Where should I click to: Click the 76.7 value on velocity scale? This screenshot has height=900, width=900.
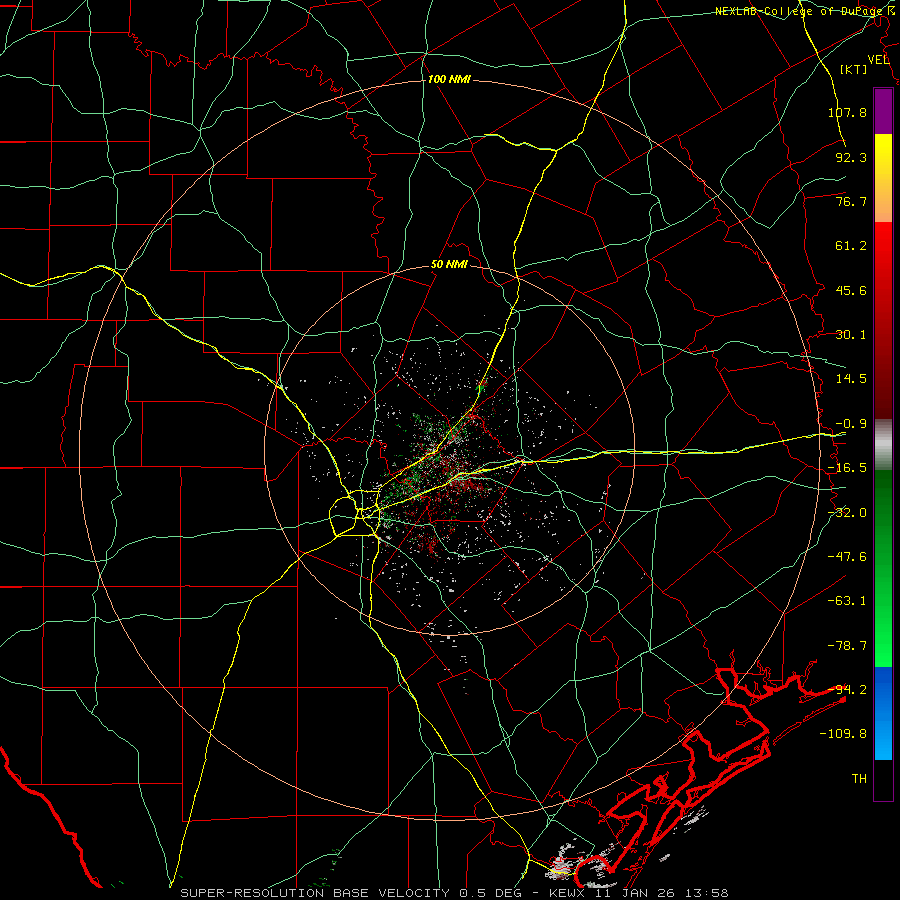pyautogui.click(x=851, y=201)
